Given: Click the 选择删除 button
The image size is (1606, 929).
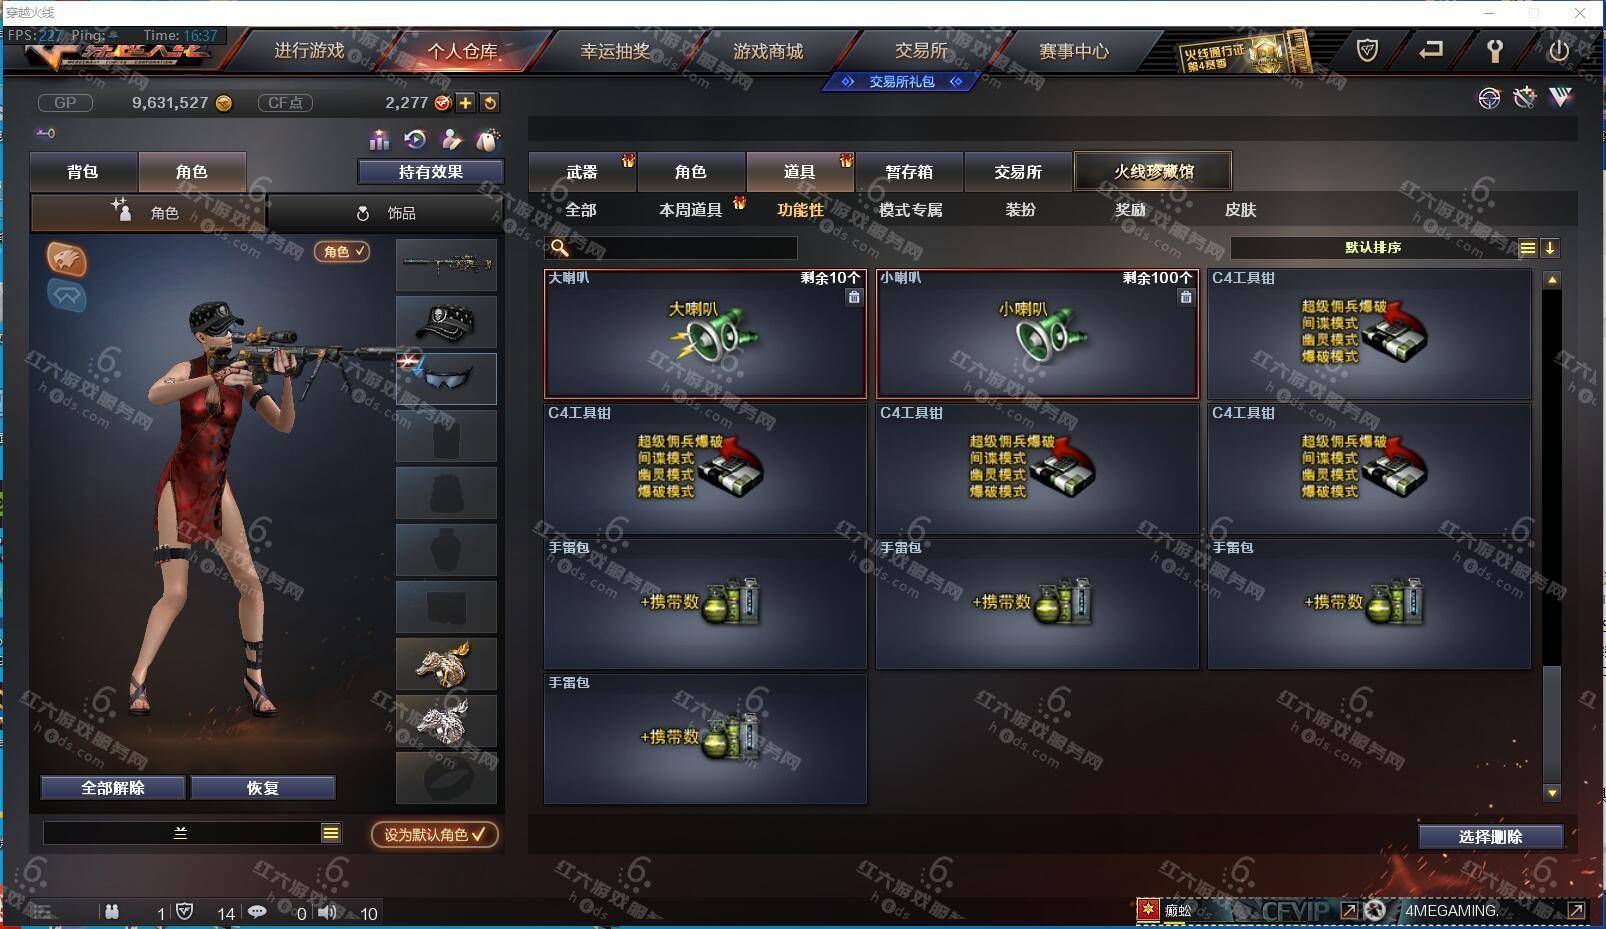Looking at the screenshot, I should point(1490,837).
